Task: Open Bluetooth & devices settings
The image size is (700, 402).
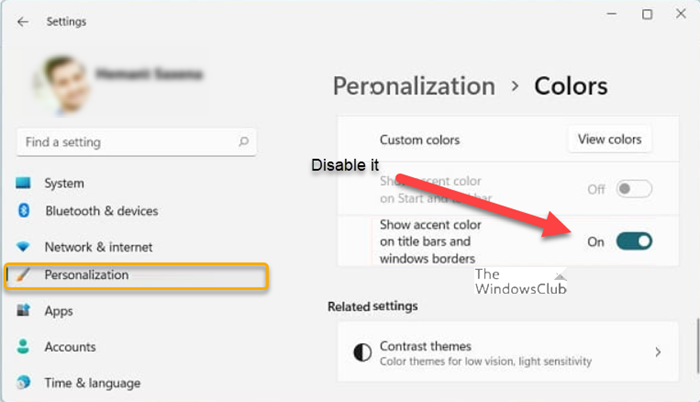Action: click(x=101, y=211)
